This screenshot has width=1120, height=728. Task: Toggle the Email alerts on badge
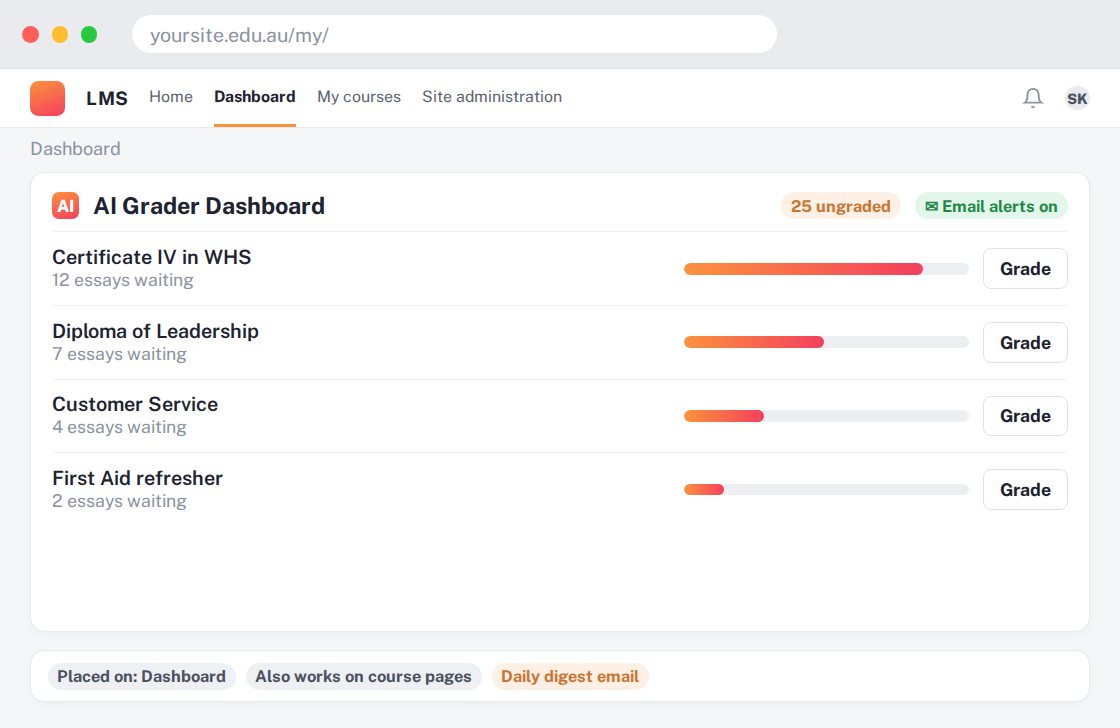[991, 206]
